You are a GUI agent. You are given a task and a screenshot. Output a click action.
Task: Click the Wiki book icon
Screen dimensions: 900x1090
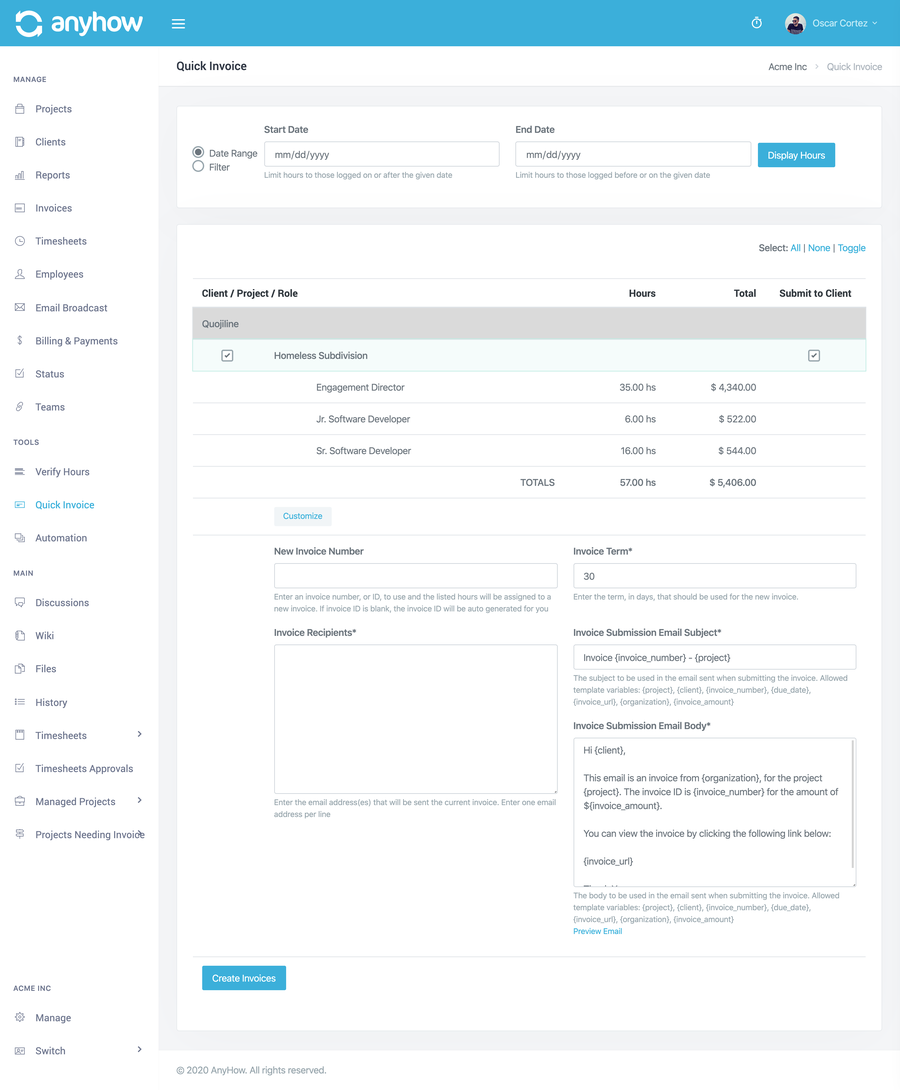click(19, 635)
